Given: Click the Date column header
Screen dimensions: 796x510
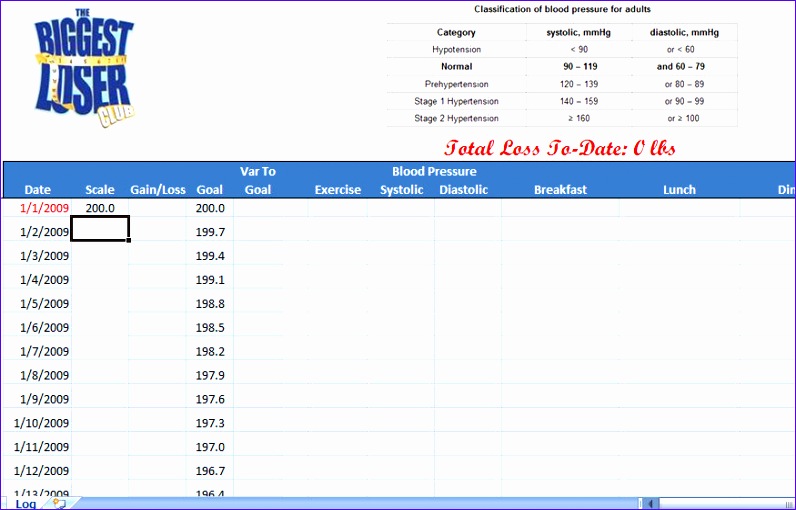Looking at the screenshot, I should point(38,189).
